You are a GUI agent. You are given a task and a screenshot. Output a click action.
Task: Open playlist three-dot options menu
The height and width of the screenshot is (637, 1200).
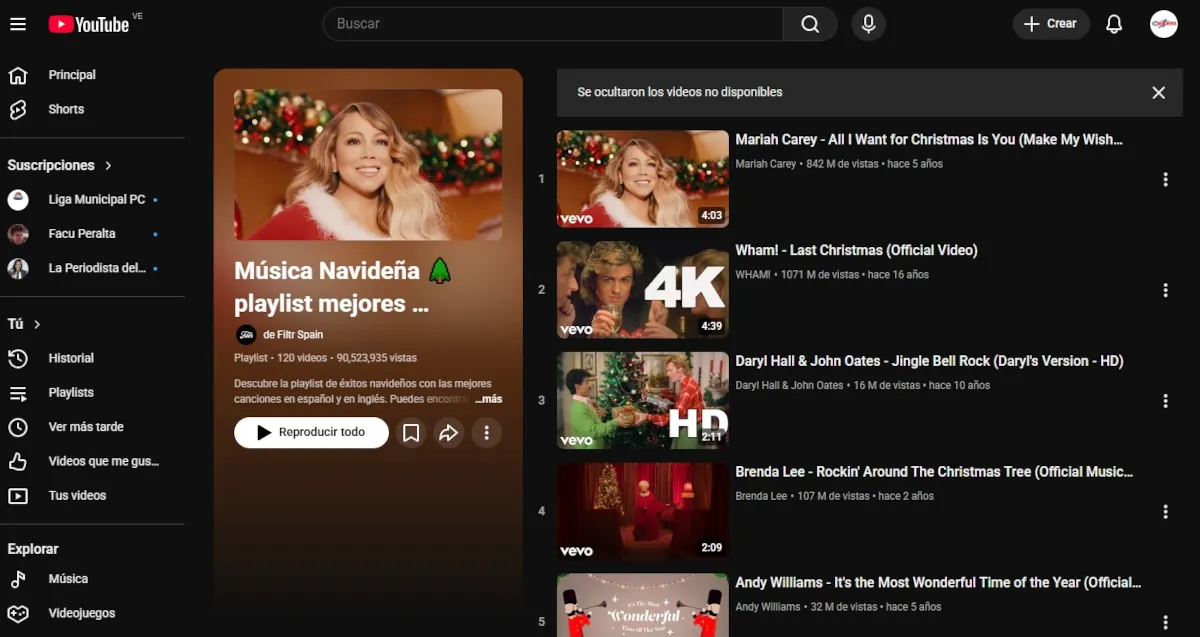(x=486, y=433)
